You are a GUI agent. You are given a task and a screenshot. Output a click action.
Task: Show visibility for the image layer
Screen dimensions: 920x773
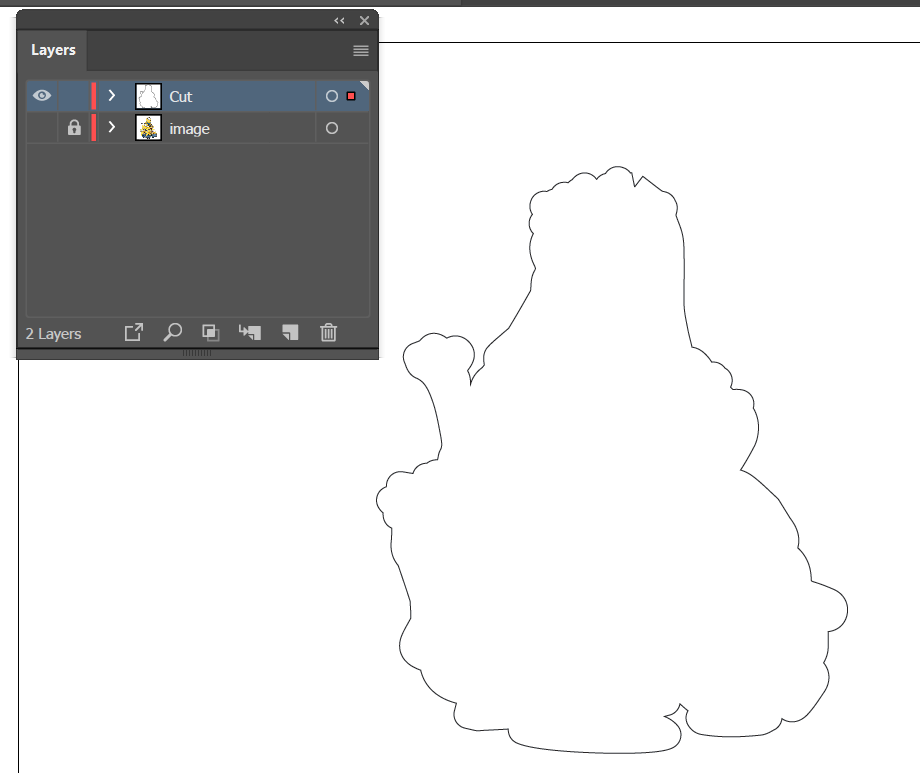[x=41, y=128]
